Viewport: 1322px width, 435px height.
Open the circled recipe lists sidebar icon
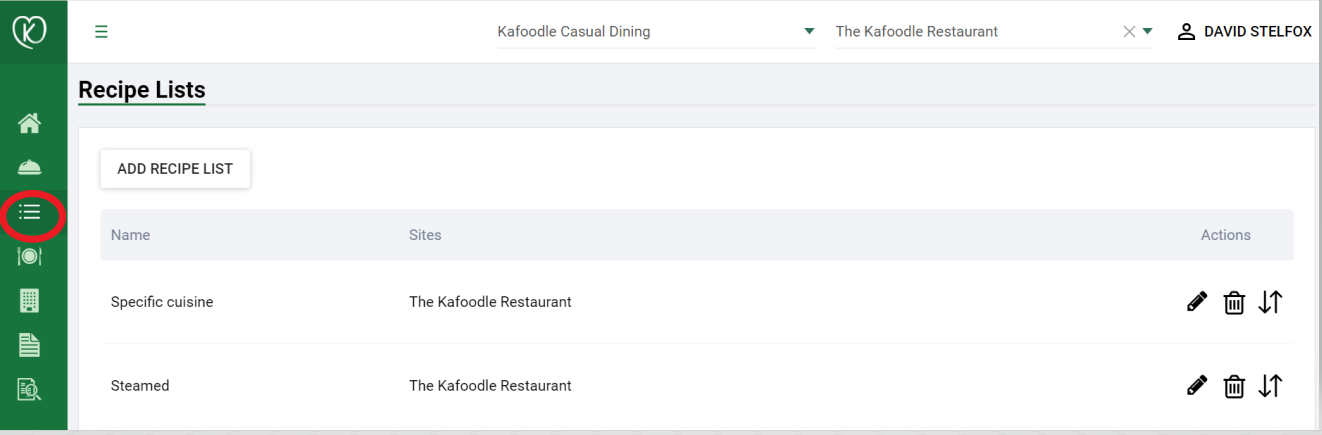pyautogui.click(x=30, y=212)
